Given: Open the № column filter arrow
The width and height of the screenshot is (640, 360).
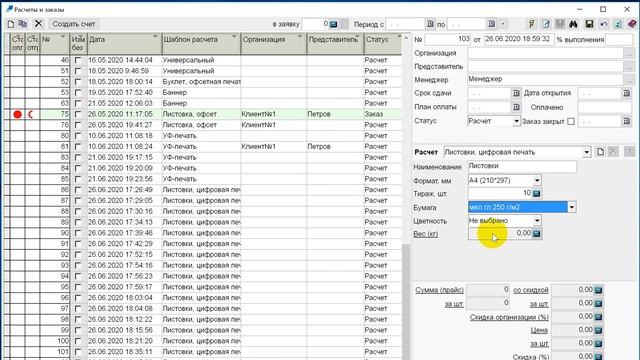Looking at the screenshot, I should (63, 37).
